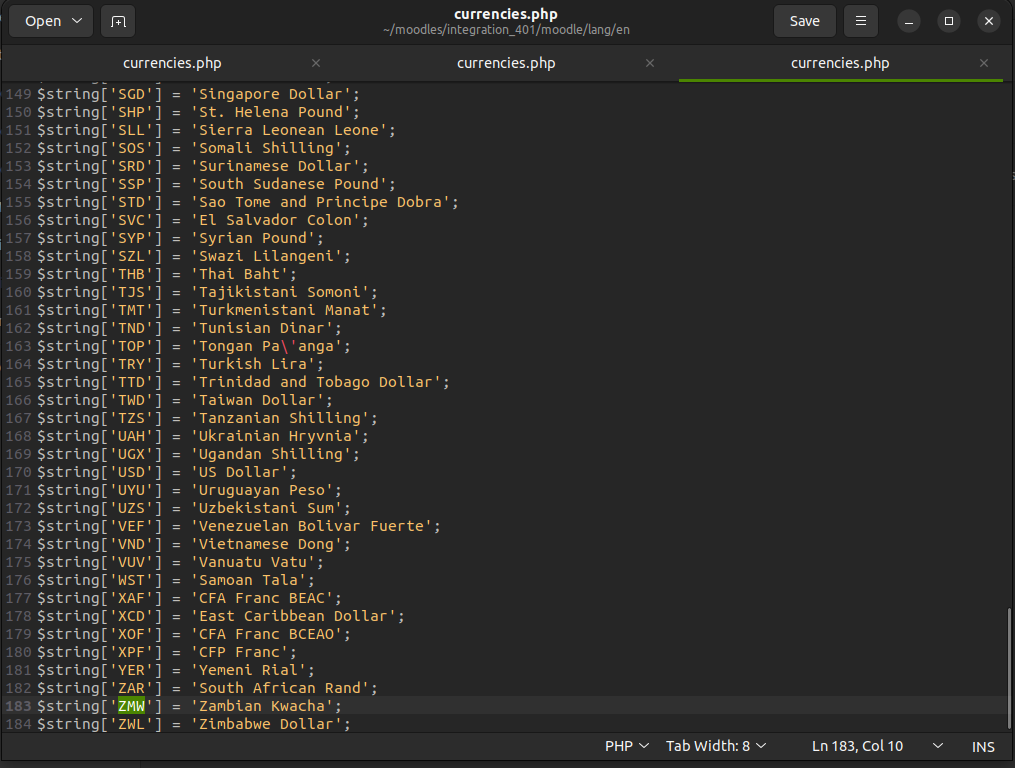Click the 'US Dollar' string
The width and height of the screenshot is (1015, 768).
tap(239, 473)
